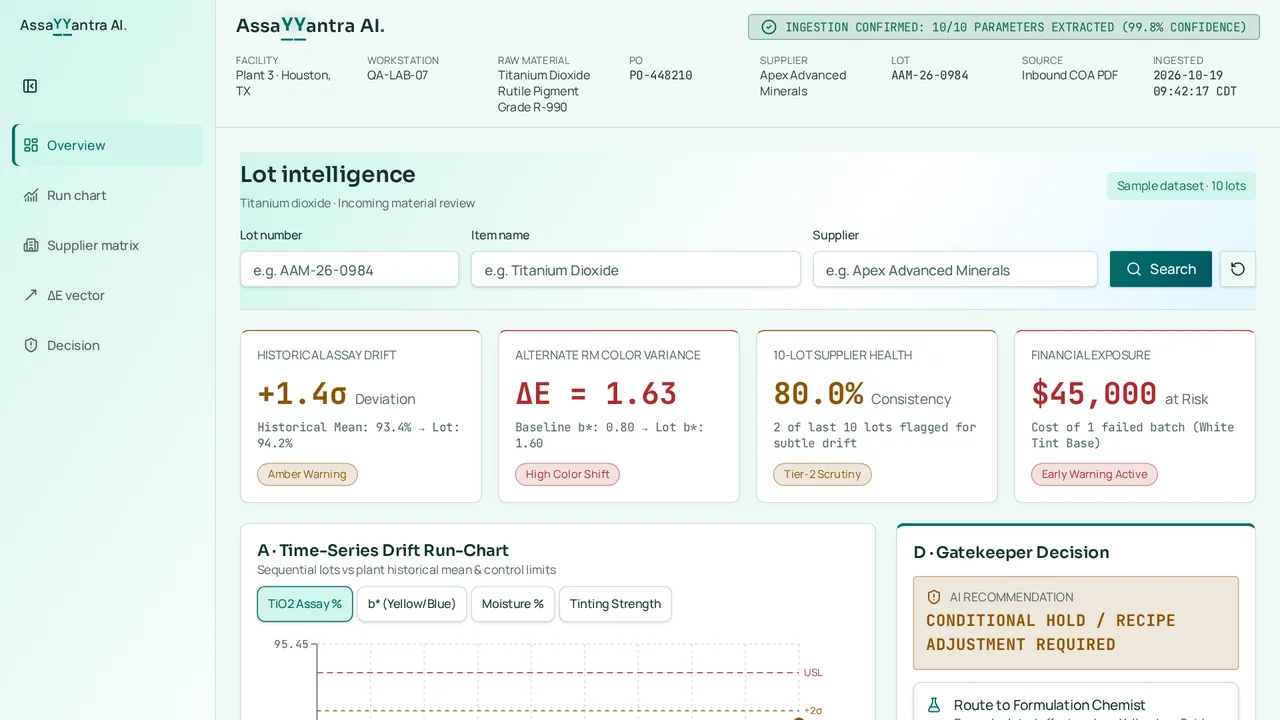The image size is (1280, 720).
Task: Click the Tier-2 Scrutiny badge
Action: tap(822, 474)
